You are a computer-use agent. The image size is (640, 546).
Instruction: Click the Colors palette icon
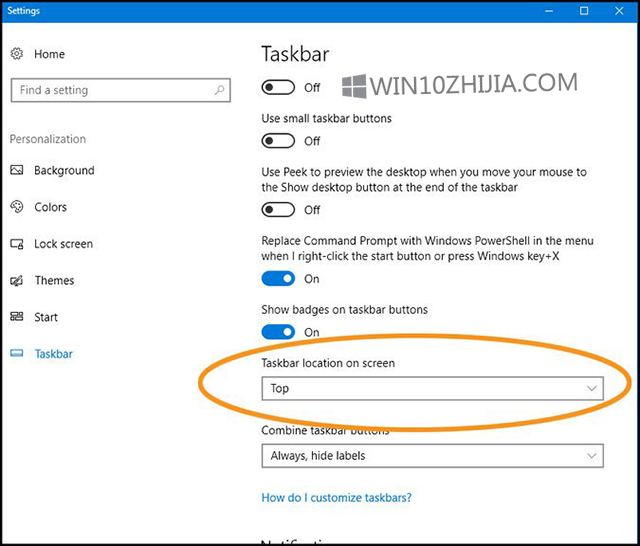pos(17,207)
